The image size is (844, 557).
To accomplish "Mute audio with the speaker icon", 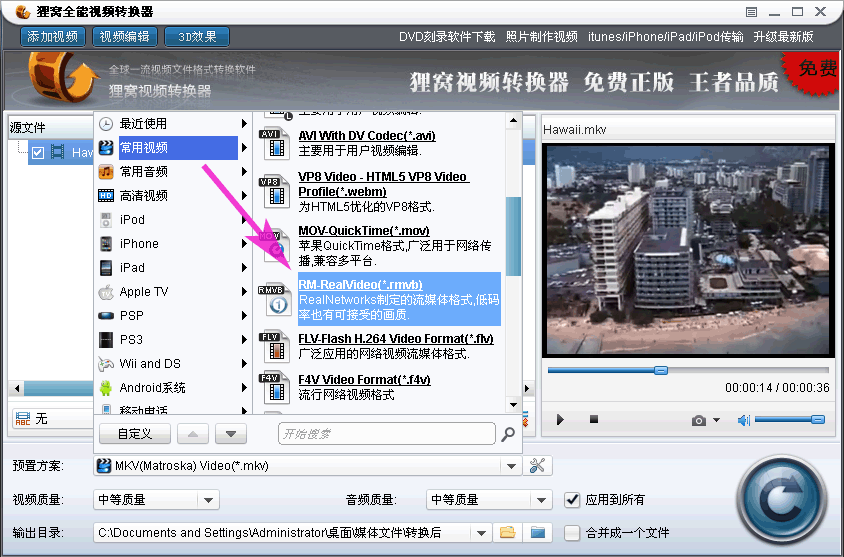I will click(x=743, y=420).
